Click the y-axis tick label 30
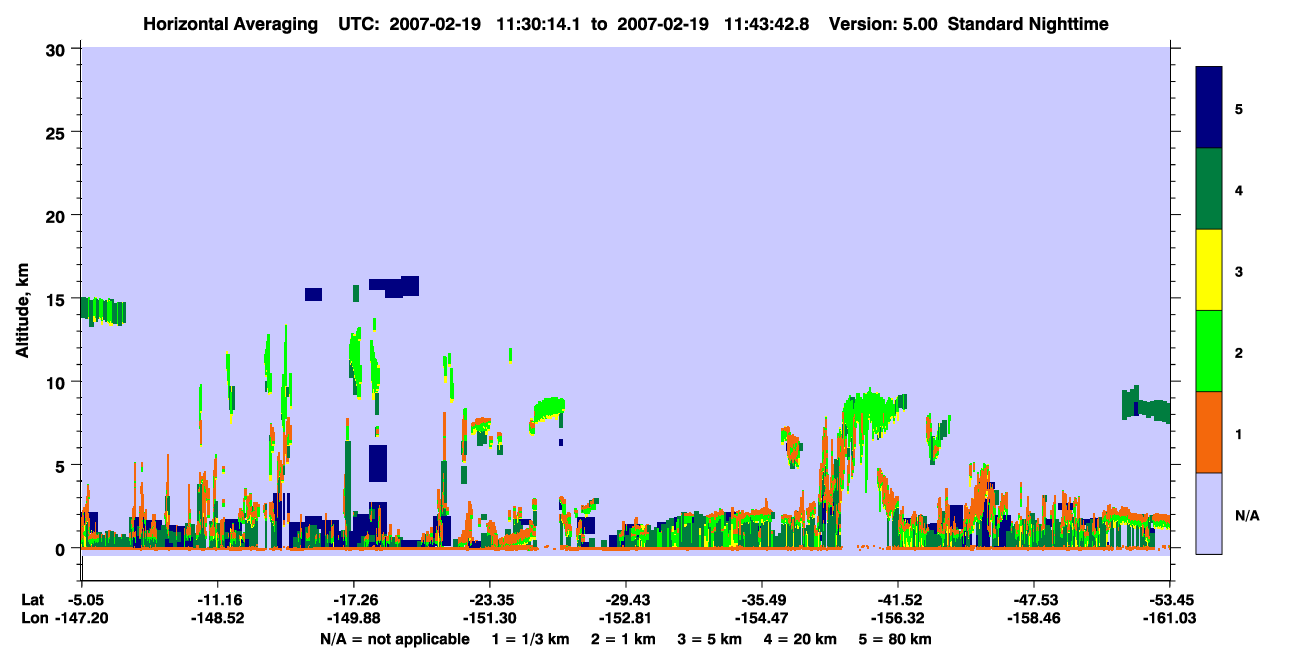Screen dimensions: 1300x667 (58, 49)
